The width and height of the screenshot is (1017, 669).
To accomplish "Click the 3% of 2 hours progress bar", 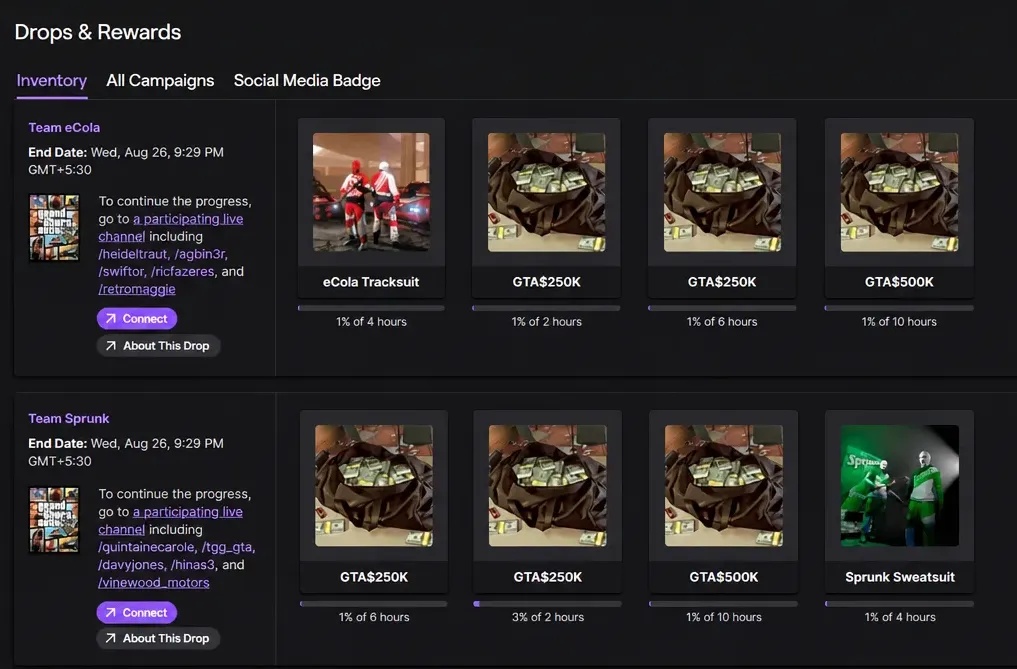I will click(547, 603).
